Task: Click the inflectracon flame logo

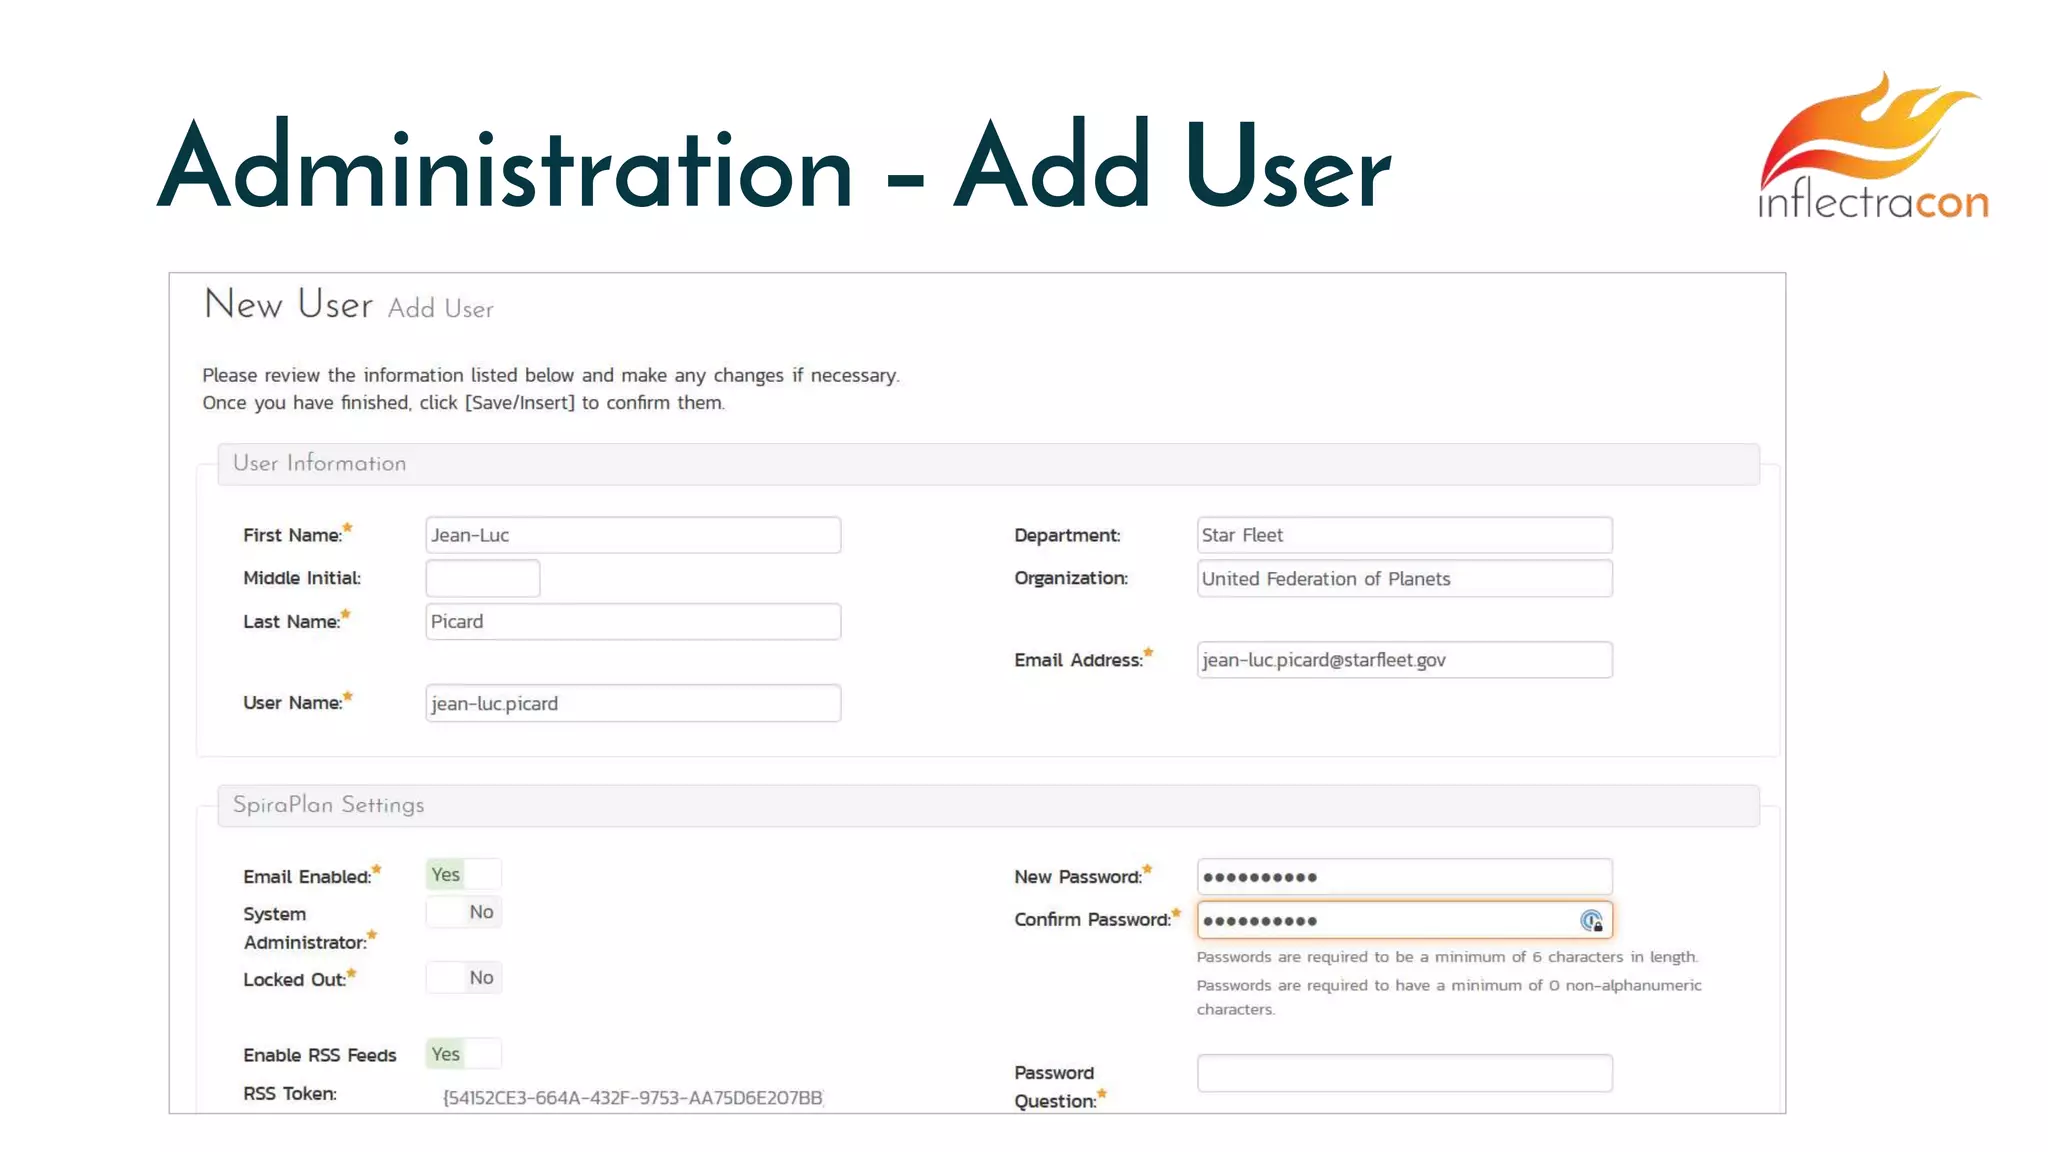Action: (1873, 145)
